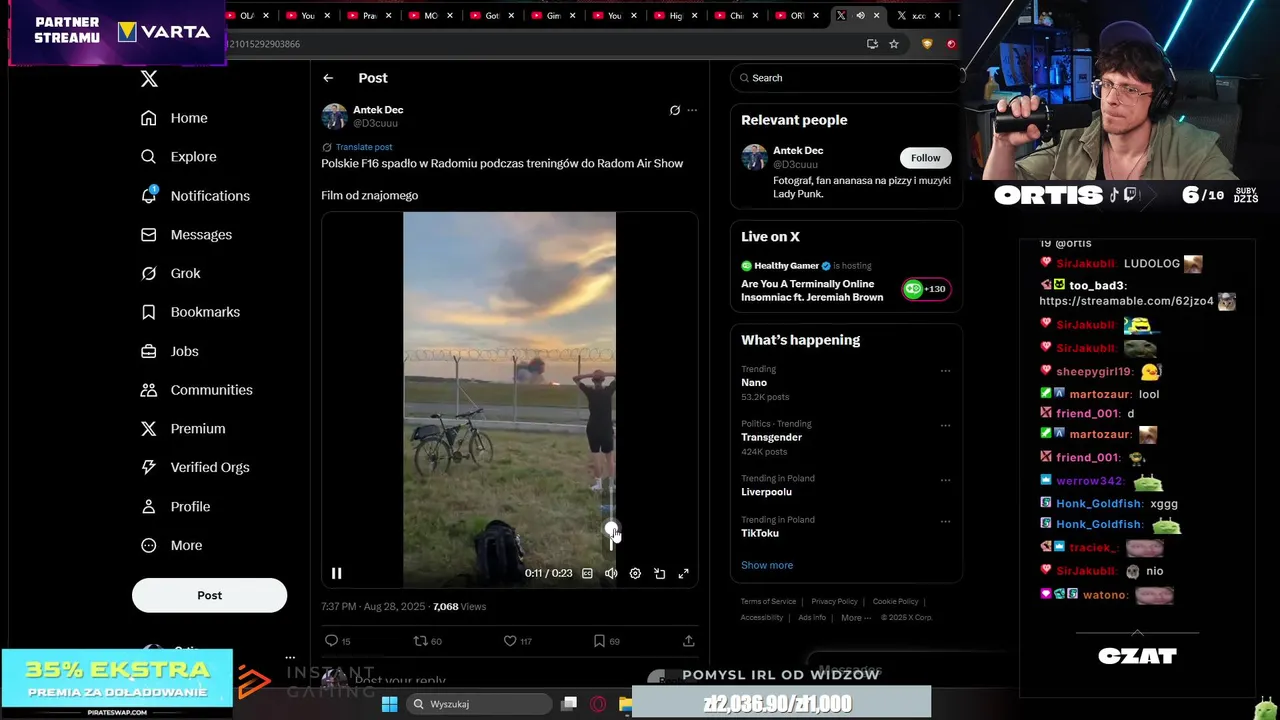Open the X logo home link

tap(149, 79)
